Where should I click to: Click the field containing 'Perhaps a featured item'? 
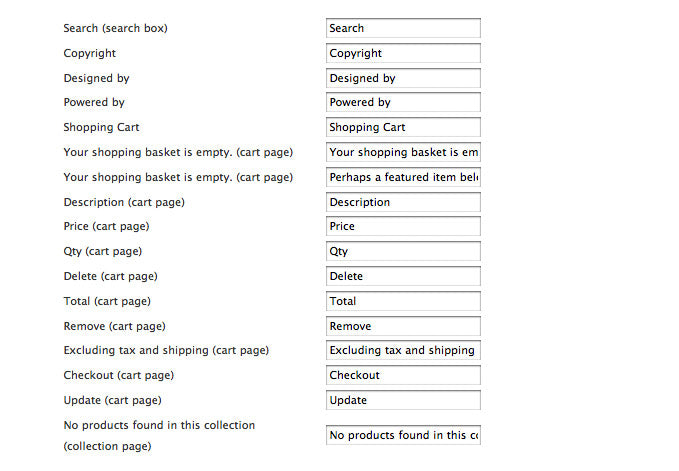403,177
